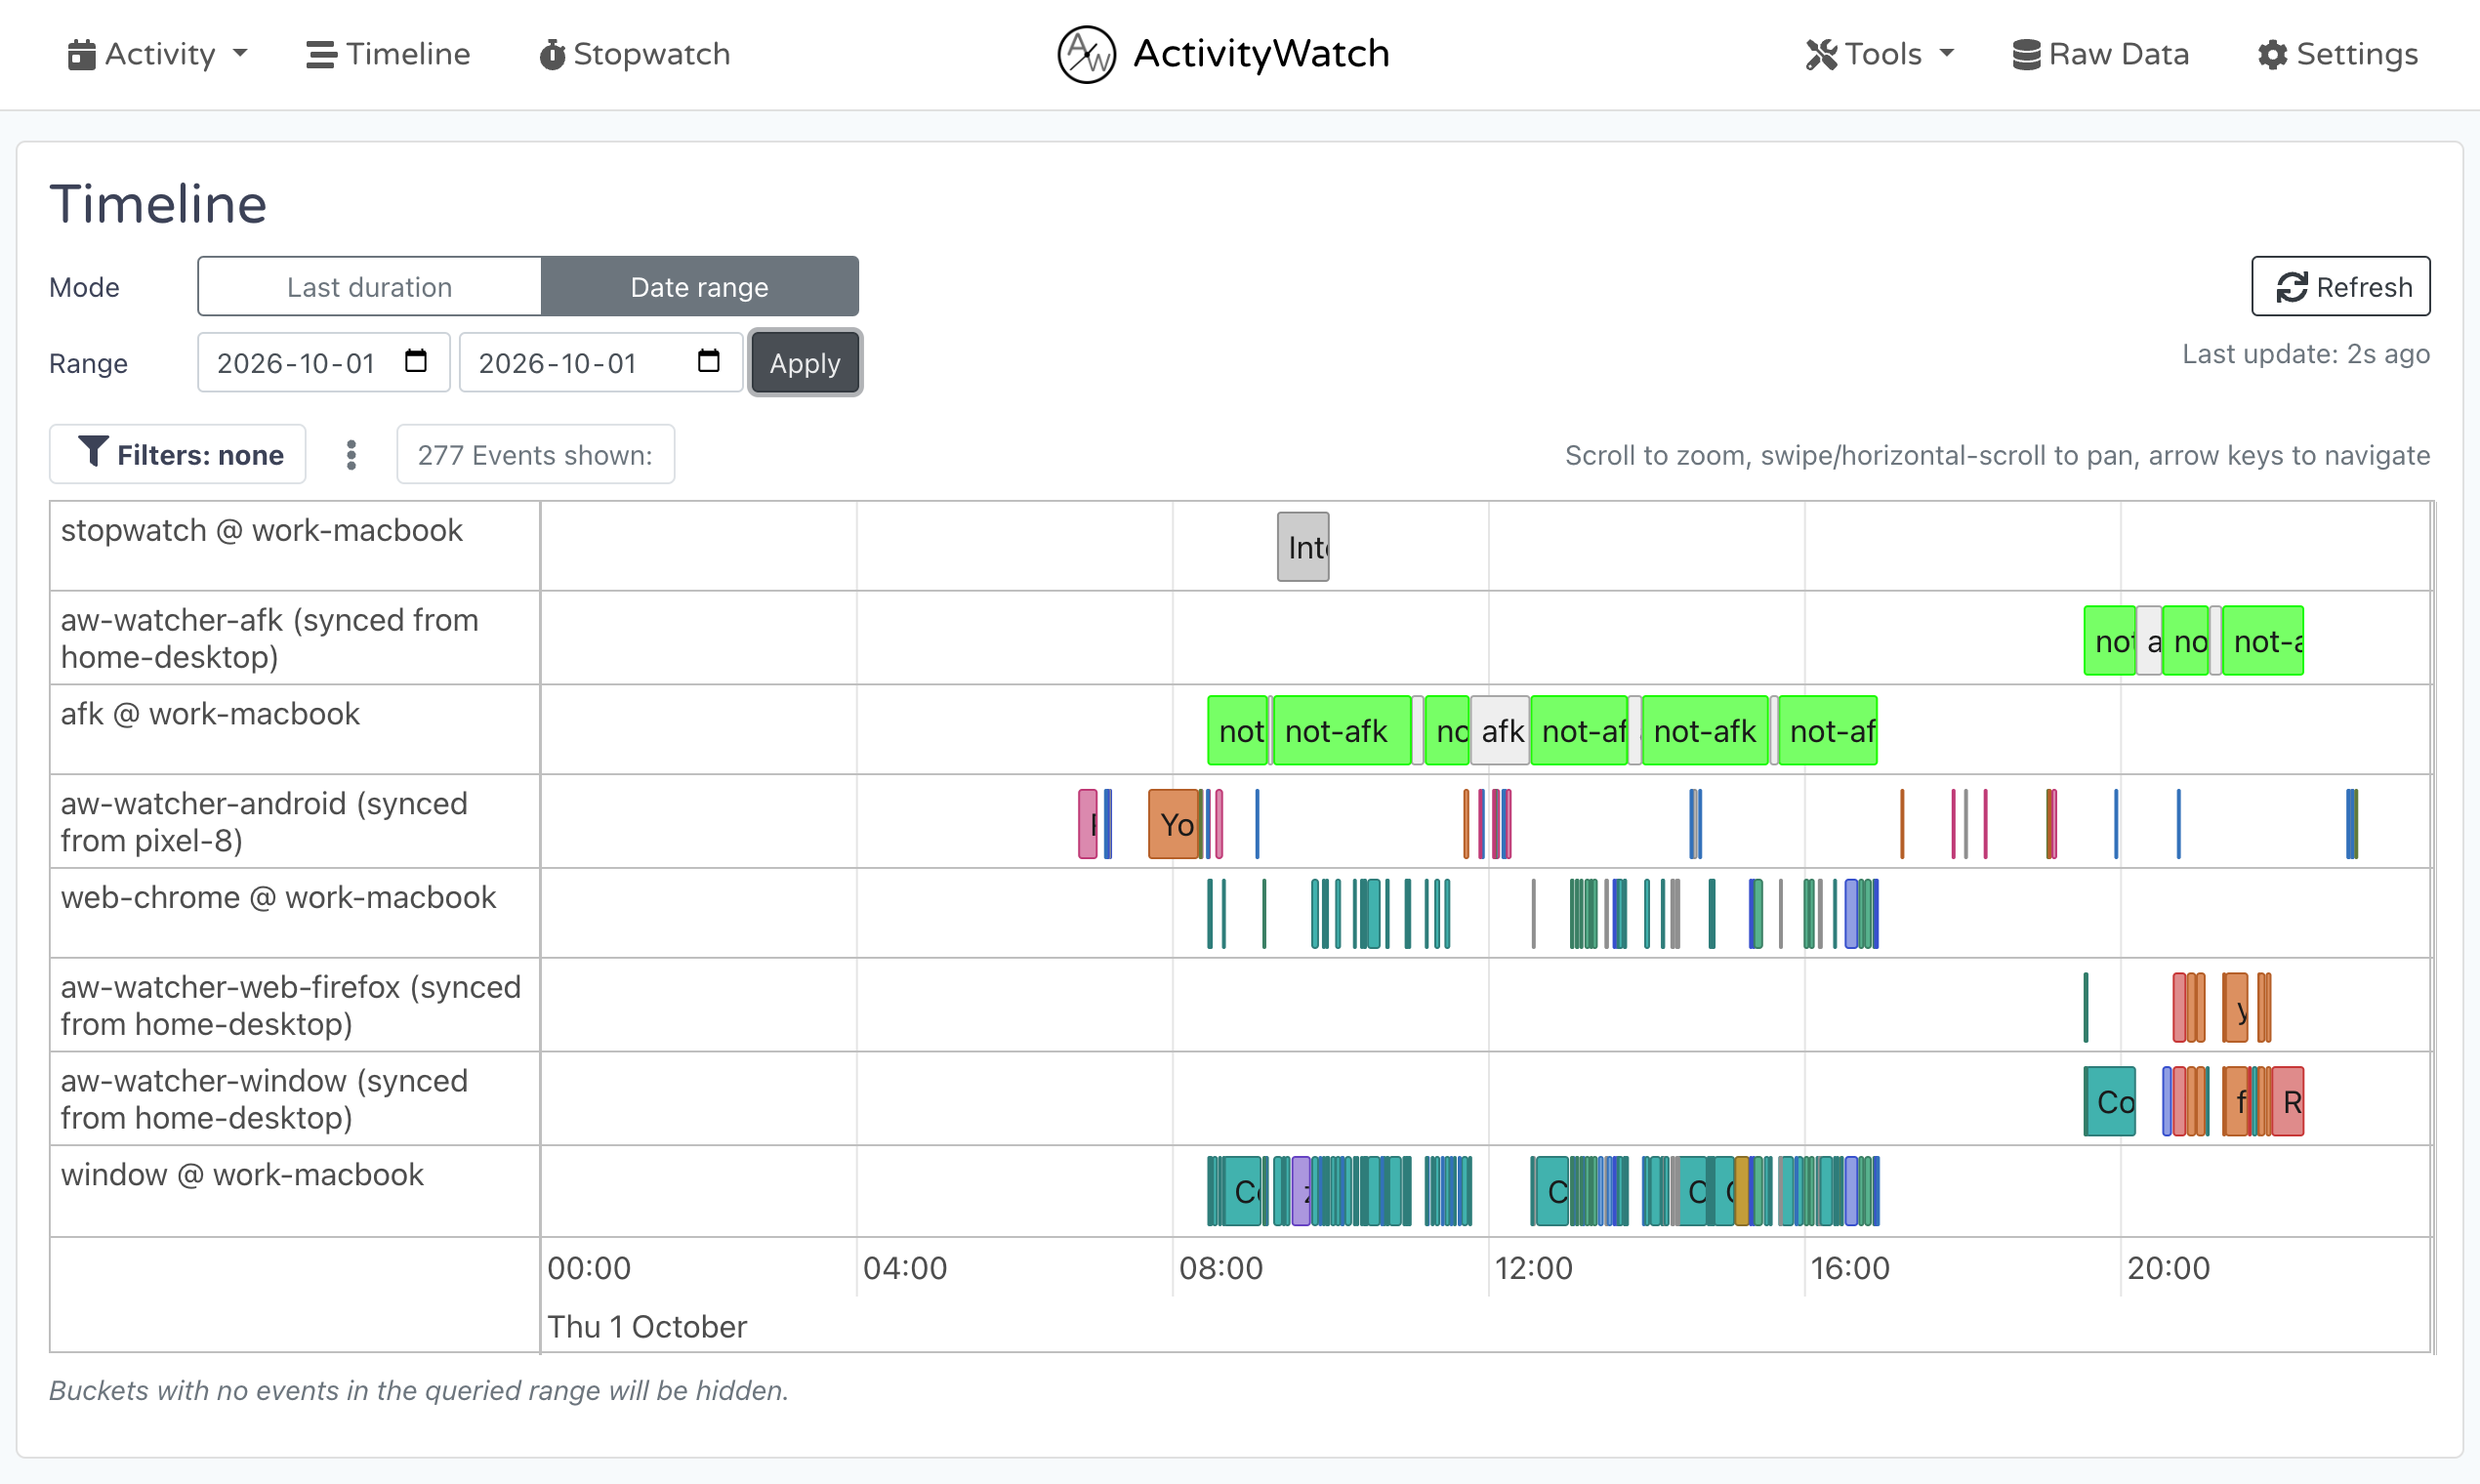Select the stopwatch 'Int' event block
This screenshot has width=2480, height=1484.
click(1303, 547)
